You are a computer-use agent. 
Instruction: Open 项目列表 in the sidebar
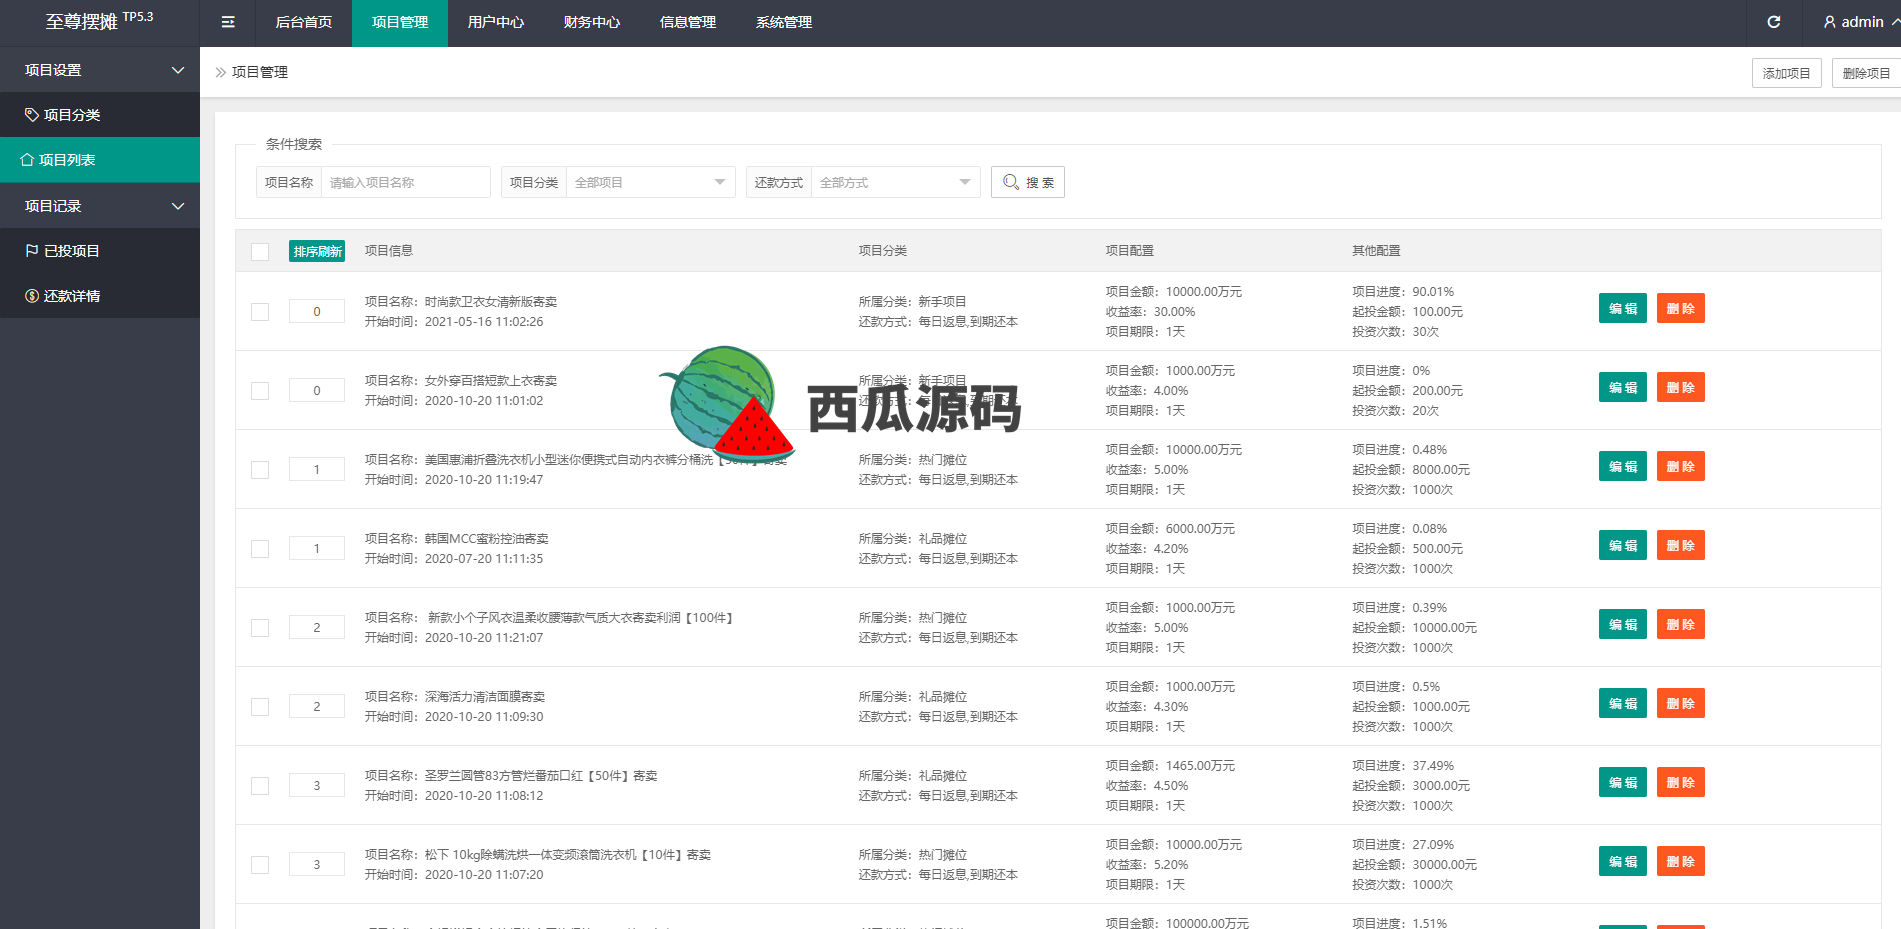click(100, 160)
